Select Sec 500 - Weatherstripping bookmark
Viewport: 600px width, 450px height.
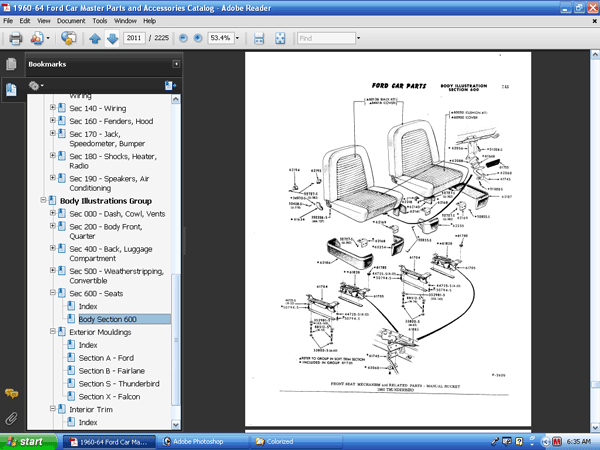coord(116,276)
